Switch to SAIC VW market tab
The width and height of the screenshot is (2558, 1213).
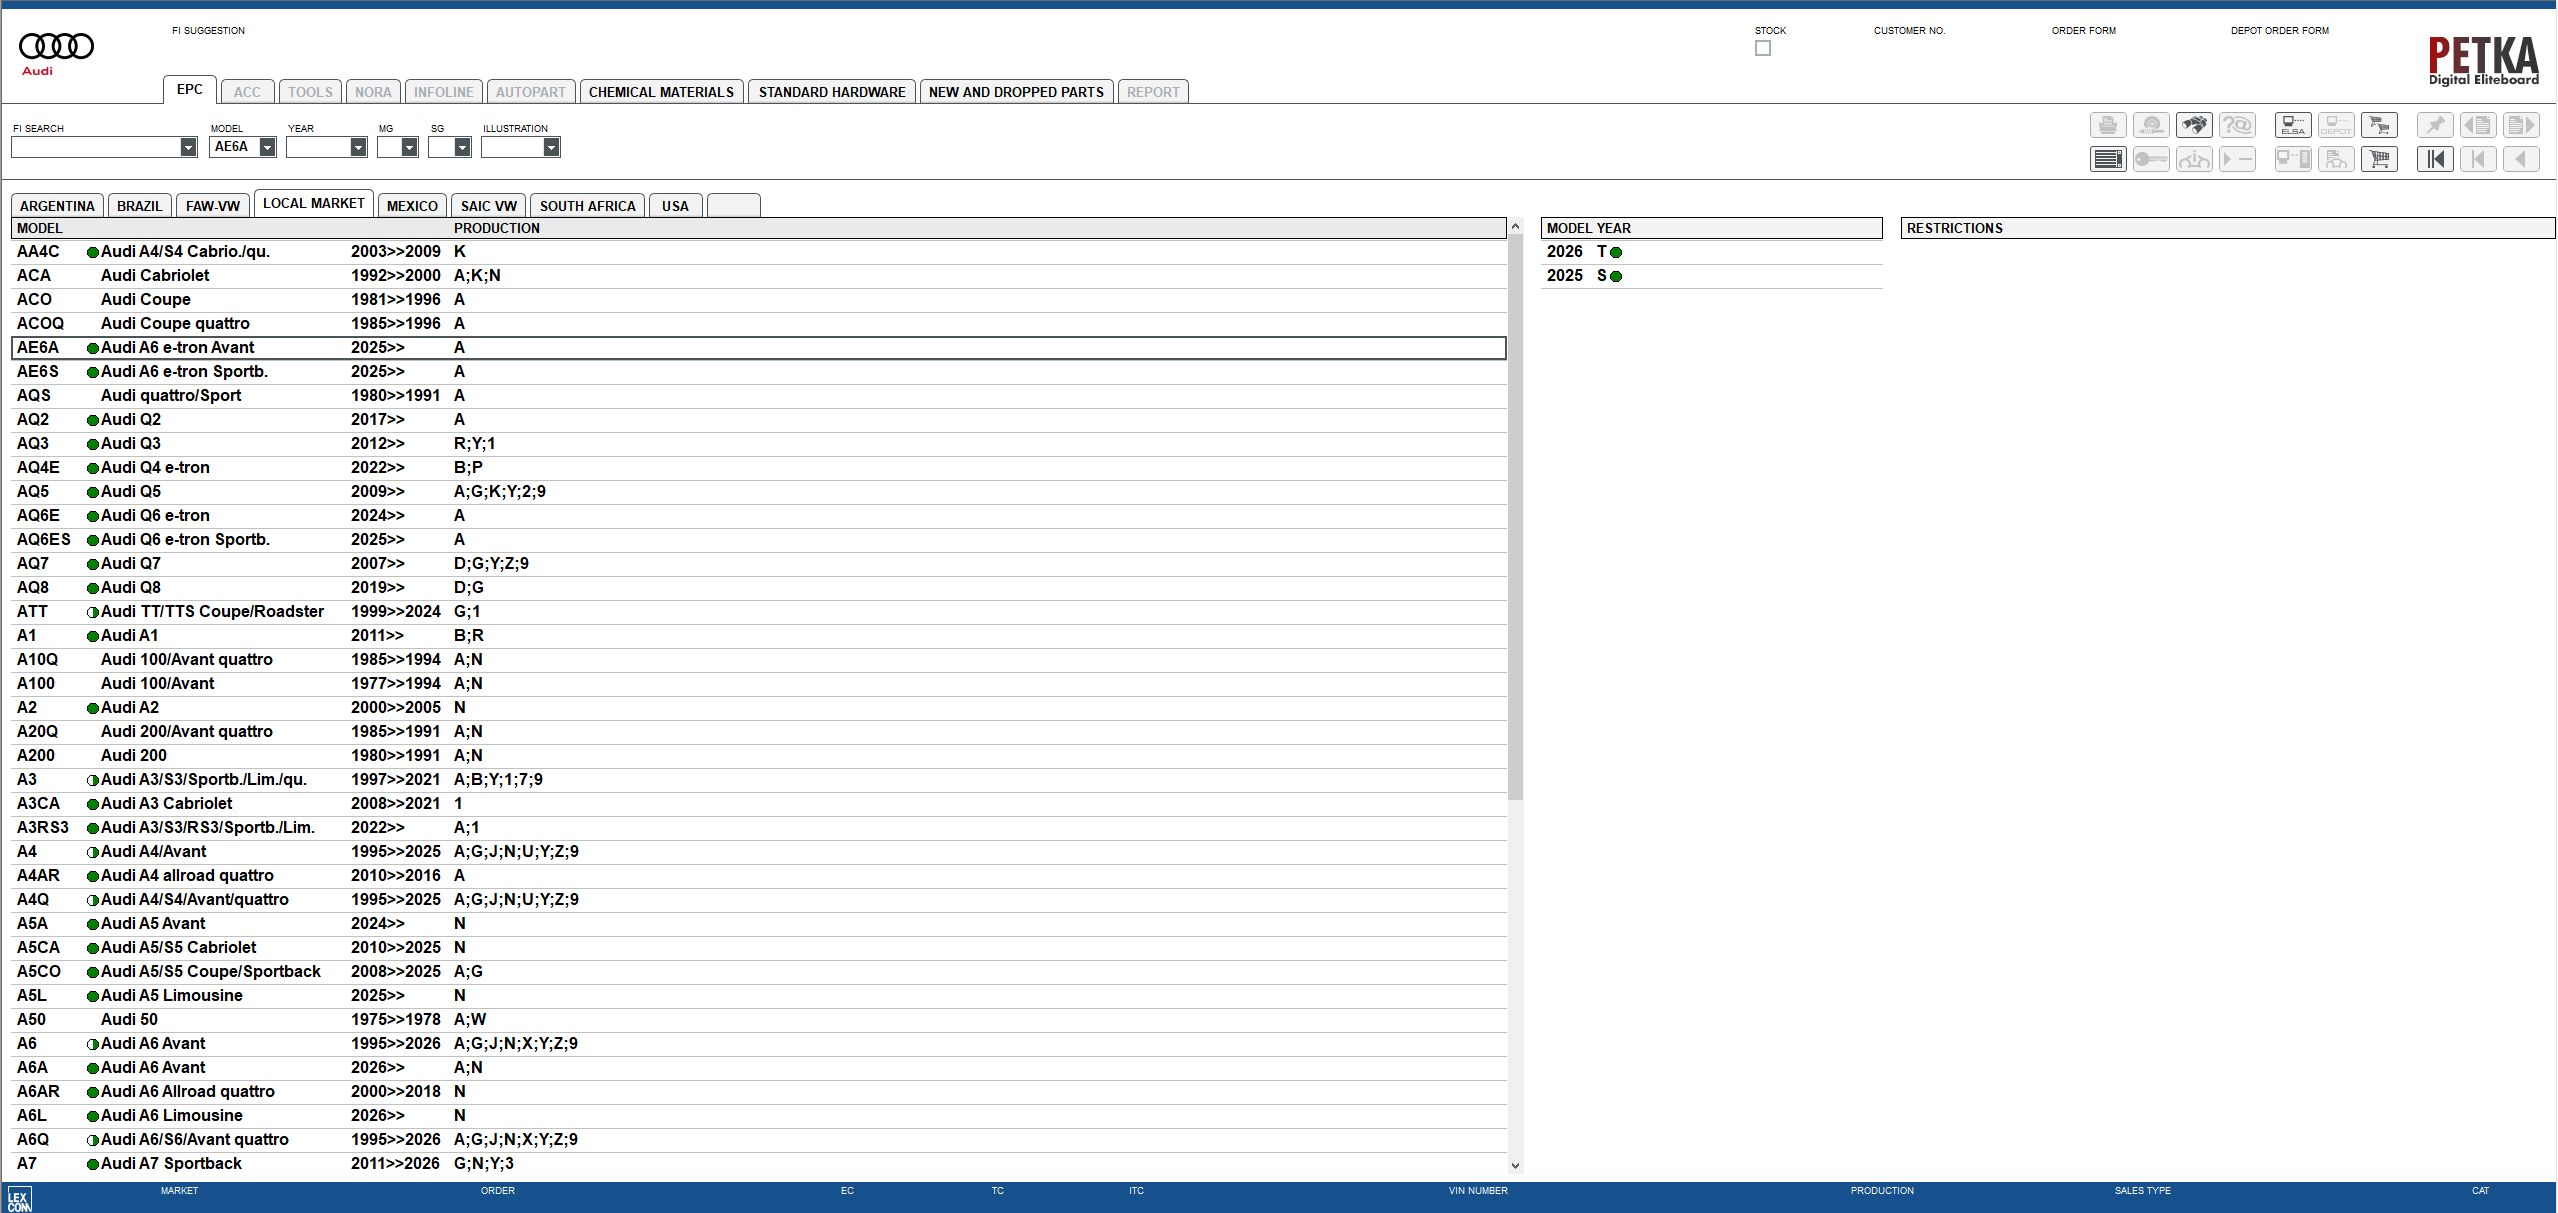tap(488, 206)
